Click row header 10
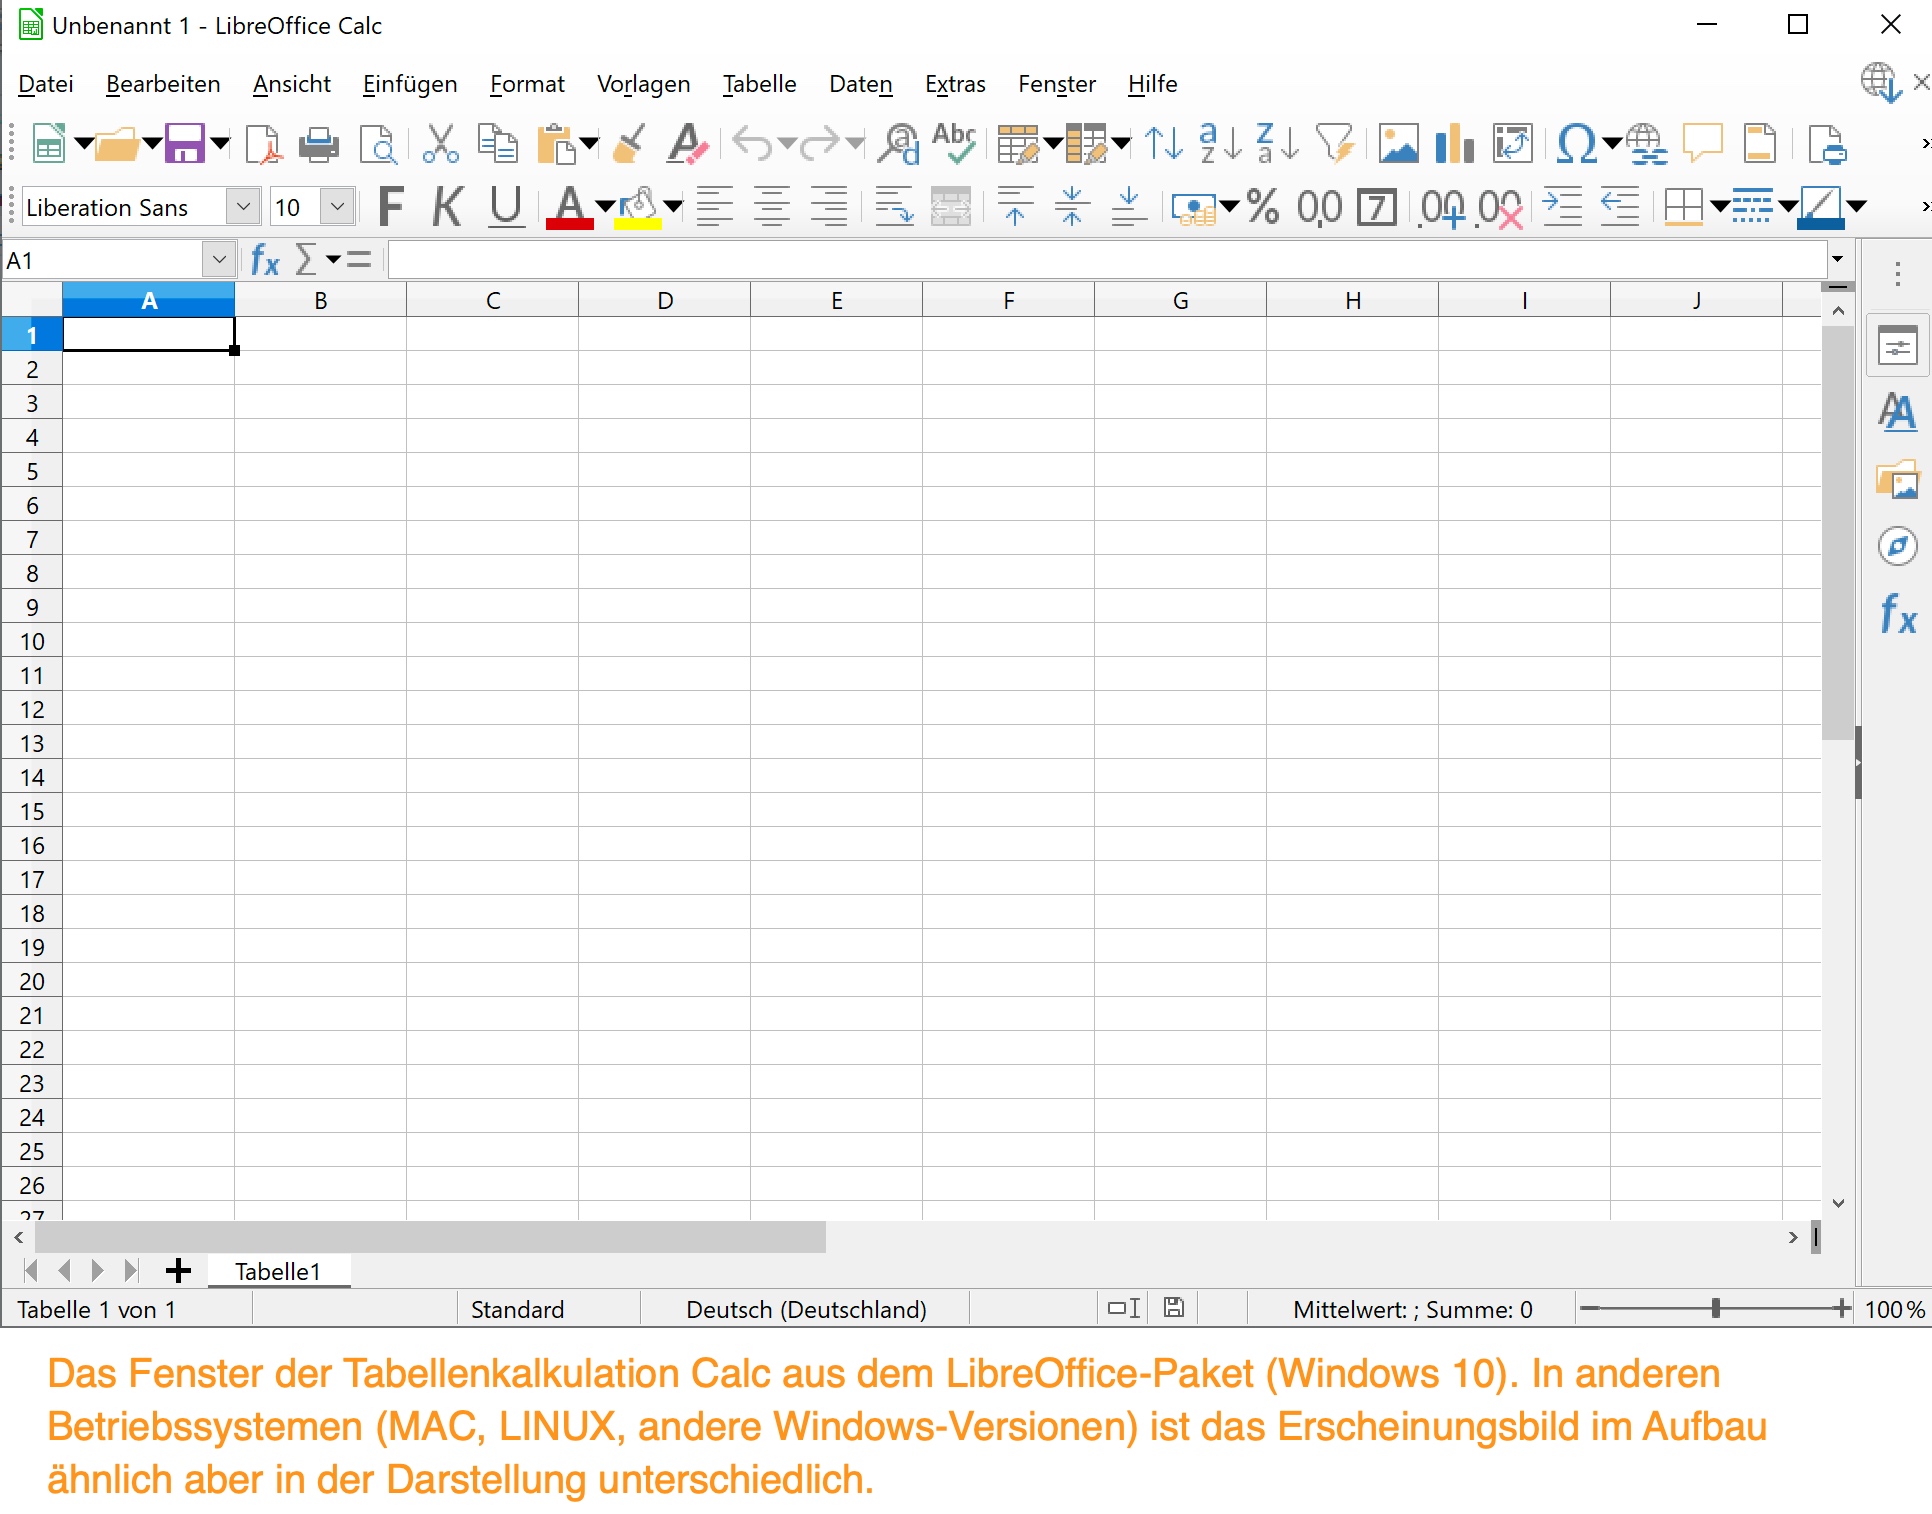Viewport: 1932px width, 1514px height. (32, 641)
